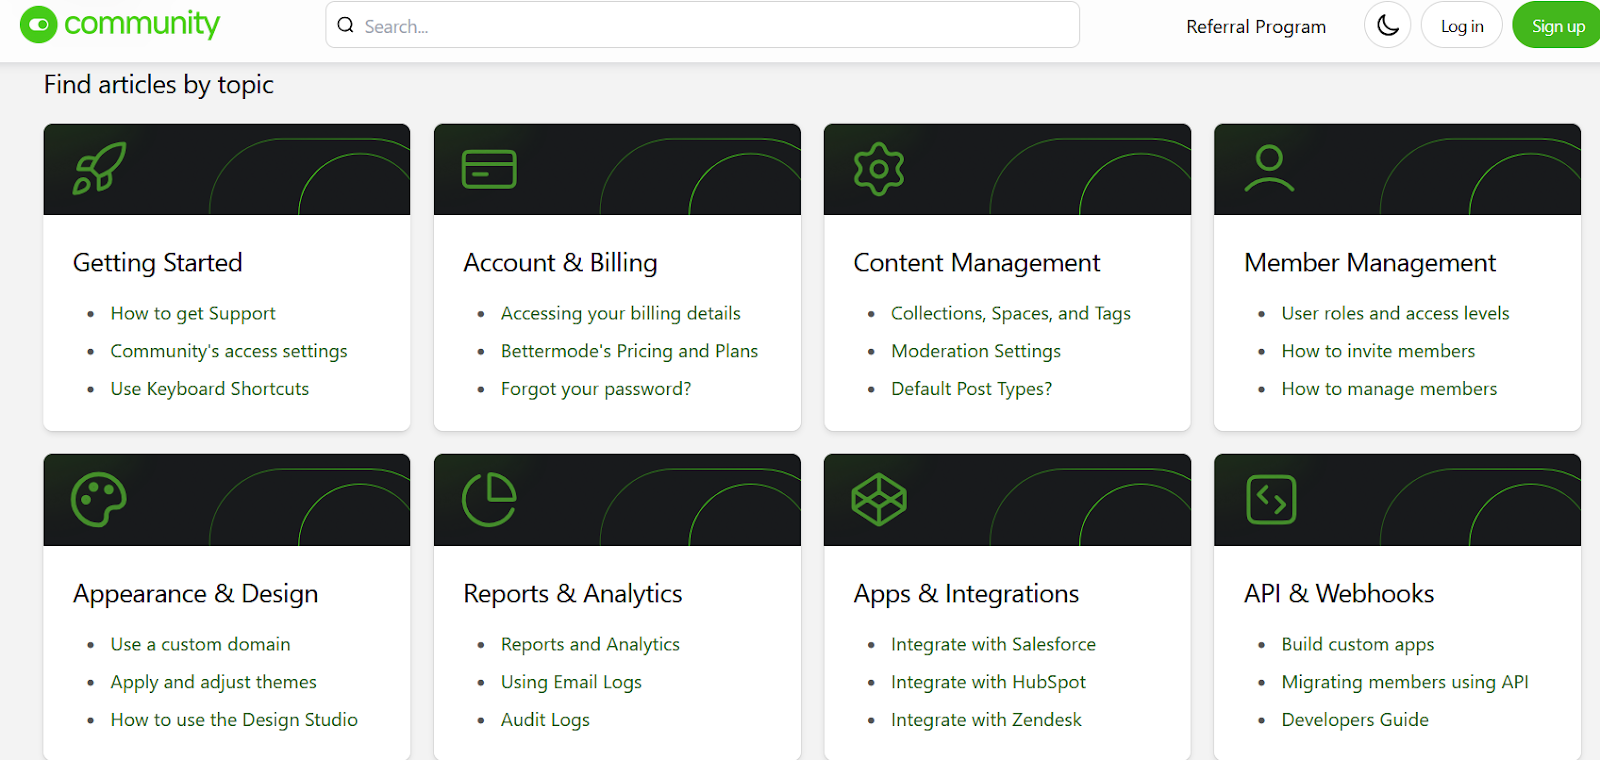The image size is (1600, 760).
Task: Click the Appearance & Design palette icon
Action: click(x=99, y=499)
